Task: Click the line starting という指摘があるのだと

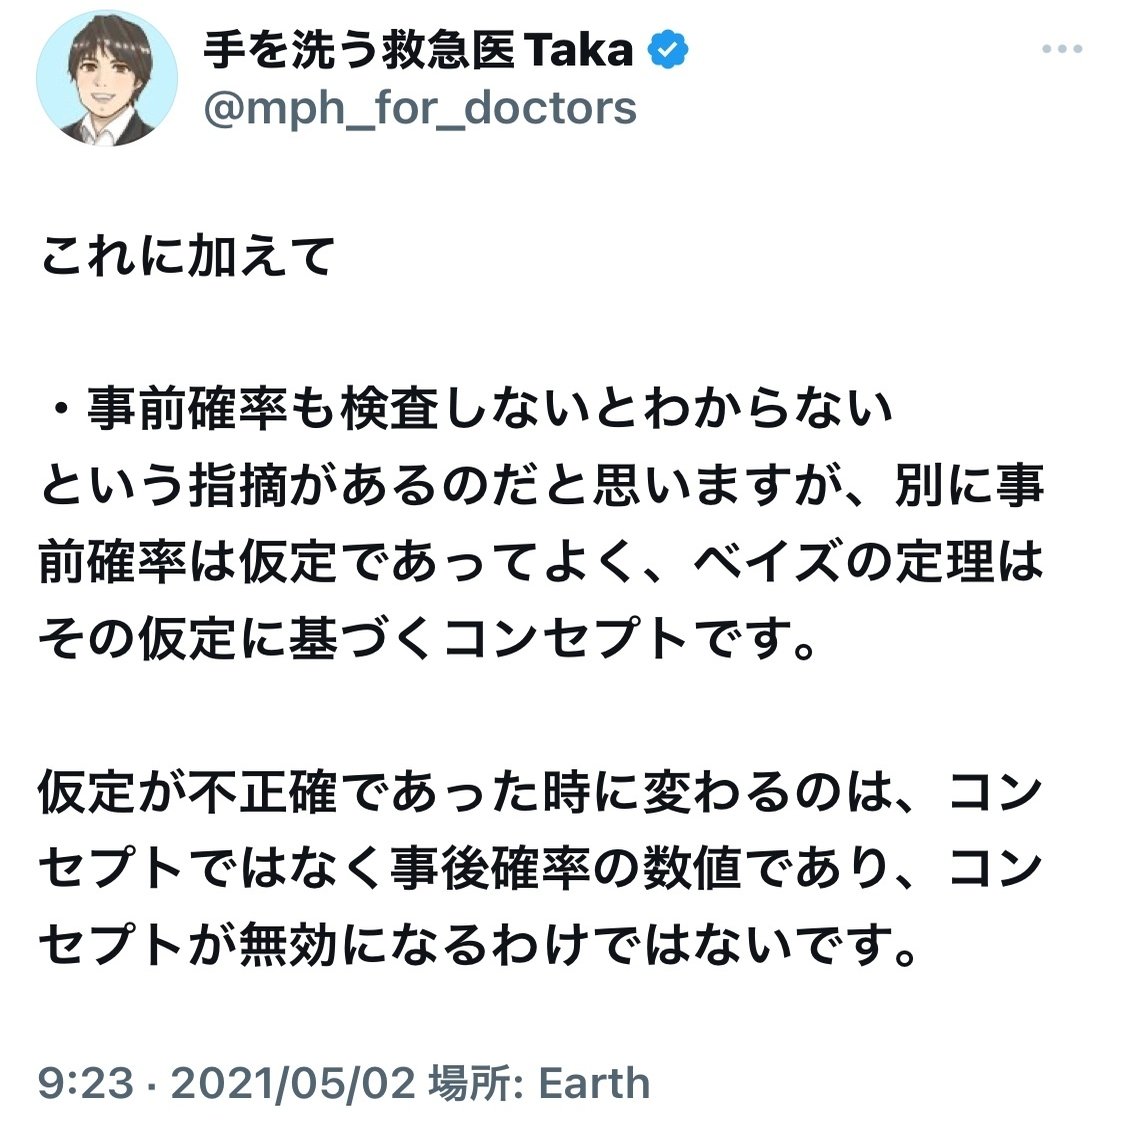Action: click(542, 486)
